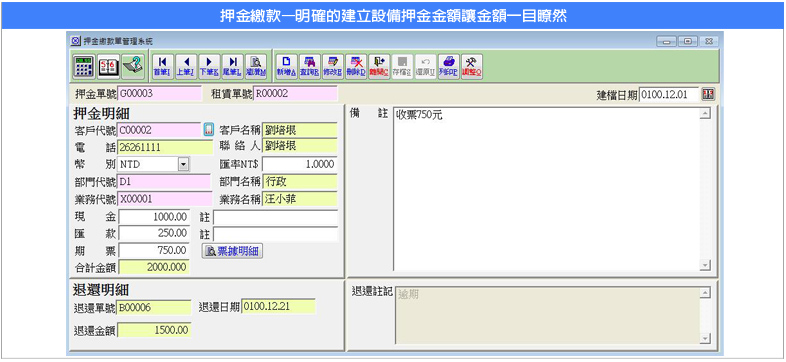Screen dimensions: 786x362
Task: Click the window title bar app icon
Action: [x=76, y=41]
